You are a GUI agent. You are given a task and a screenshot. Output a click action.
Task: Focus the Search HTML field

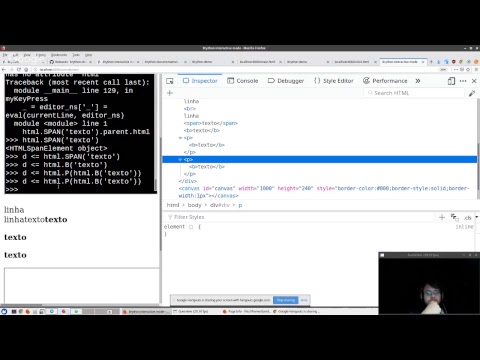(414, 93)
